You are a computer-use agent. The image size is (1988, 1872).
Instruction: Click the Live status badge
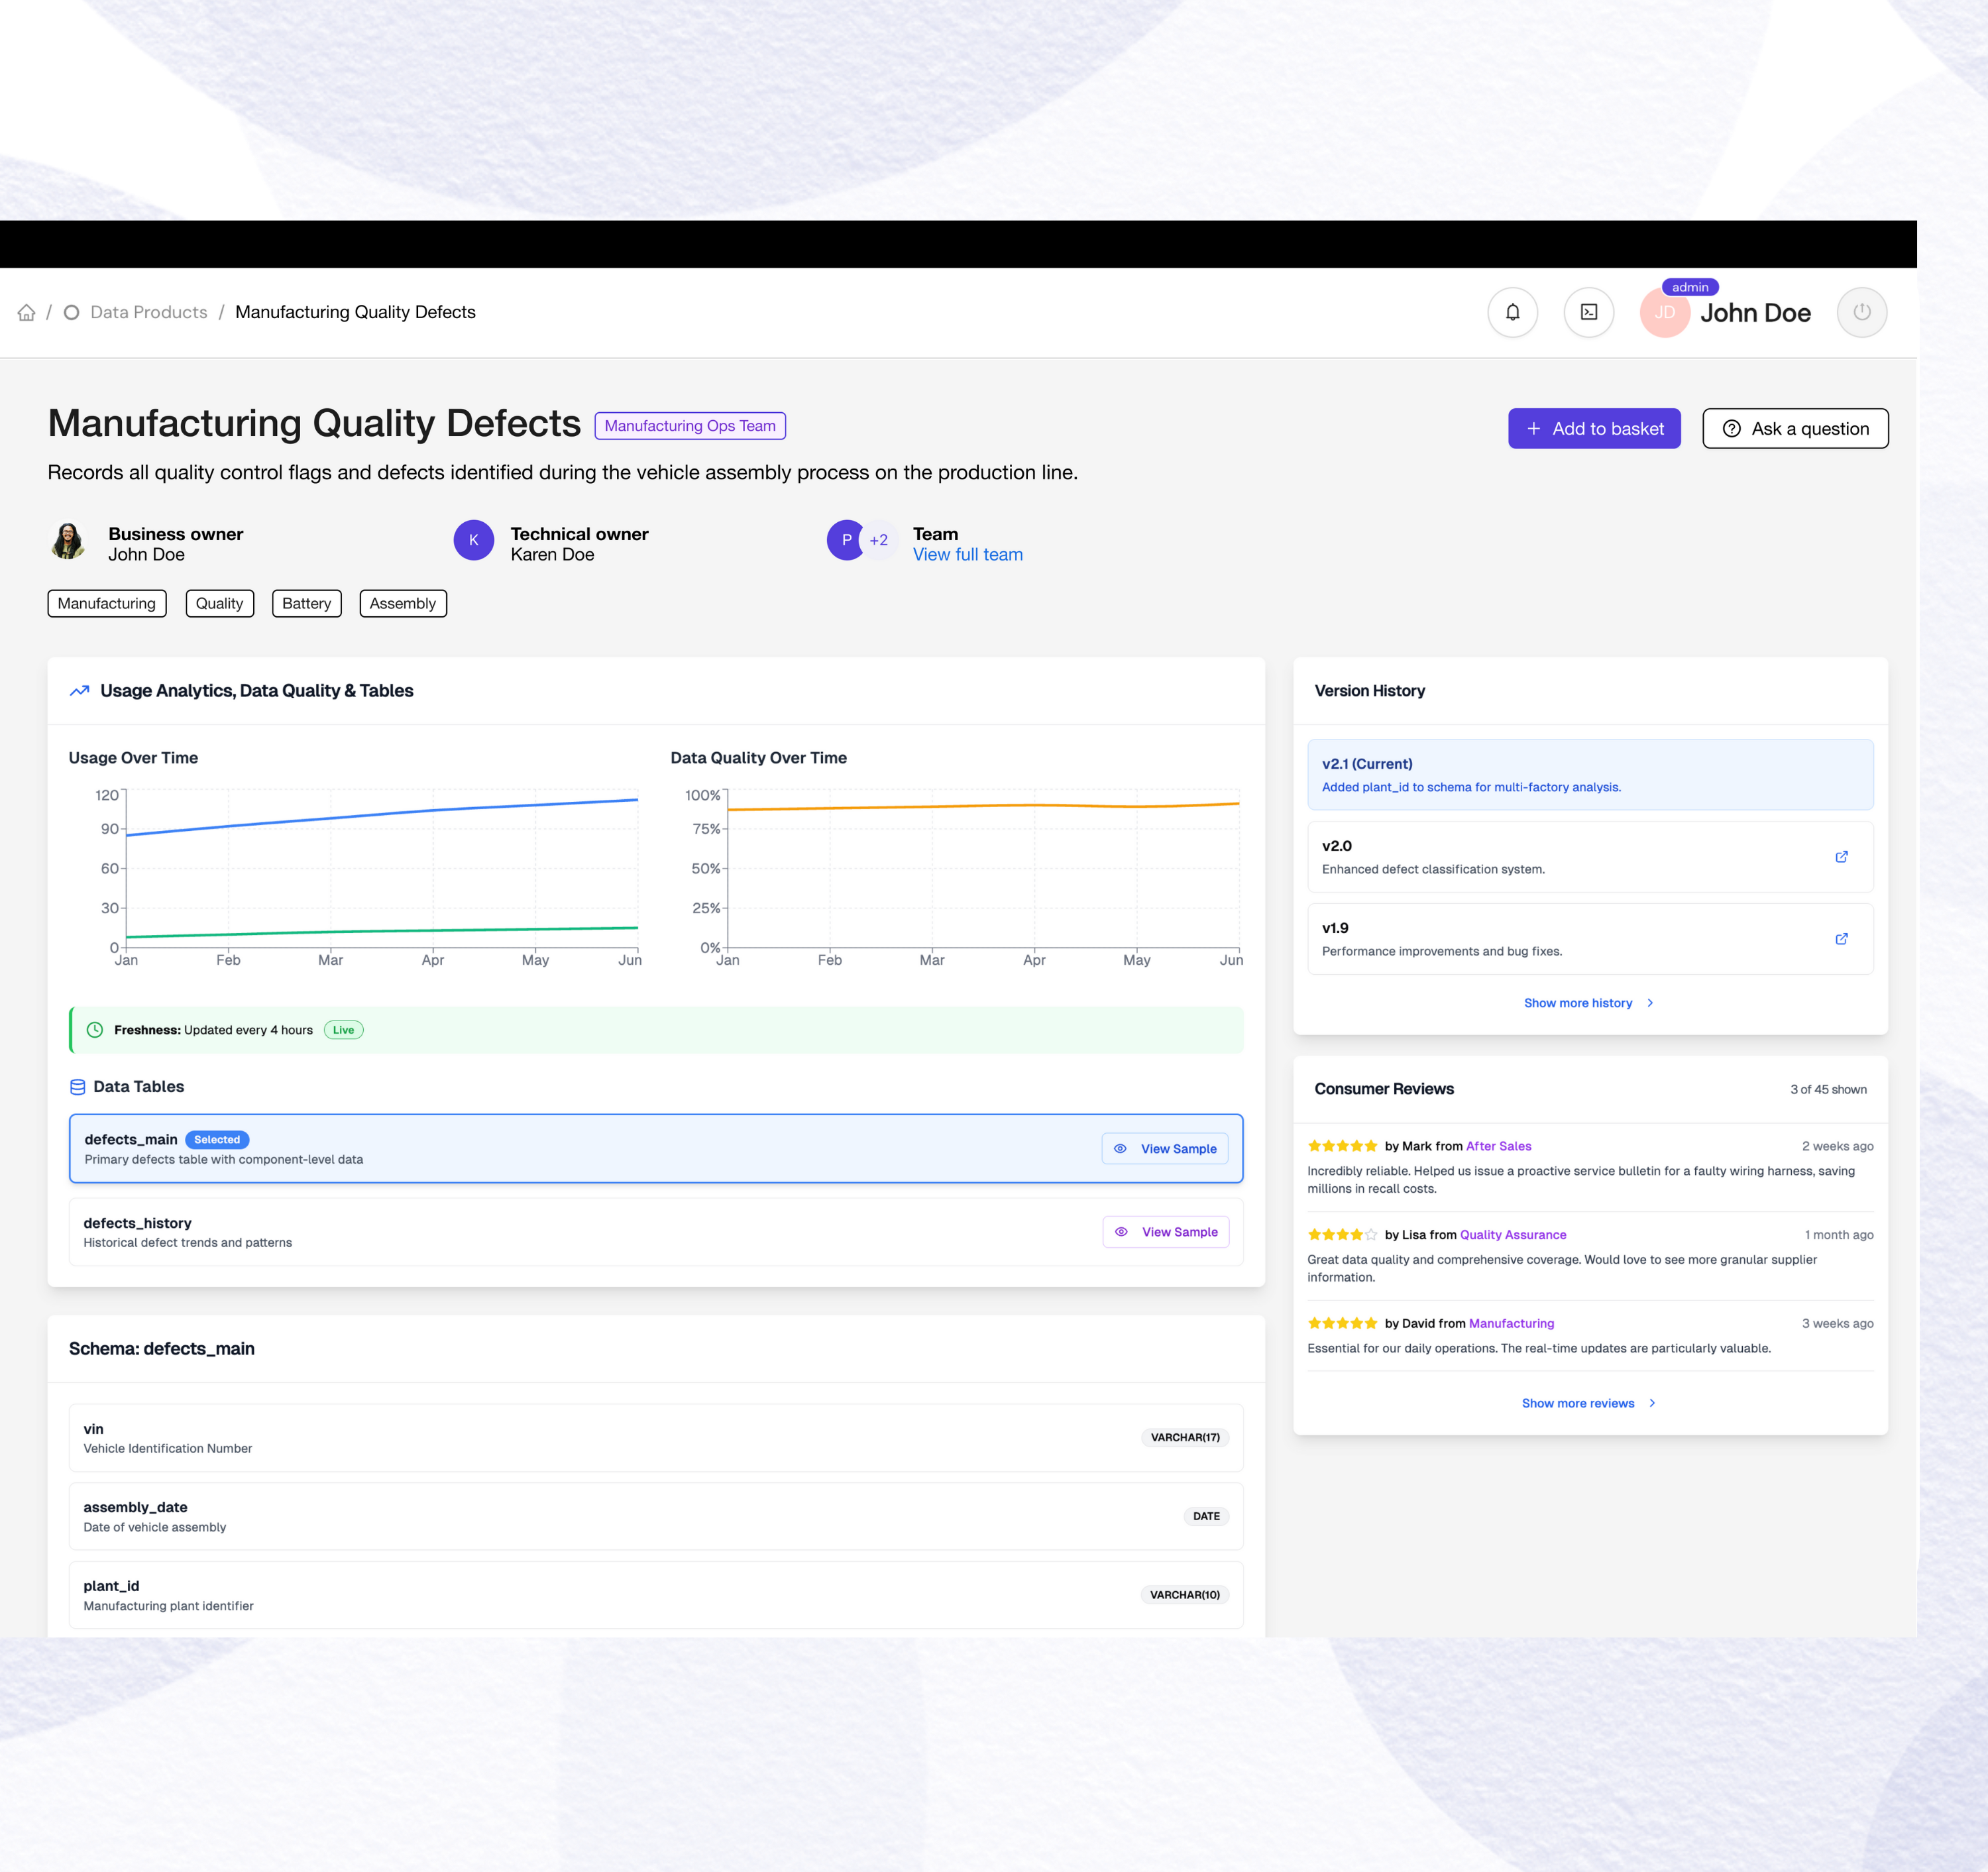click(343, 1030)
